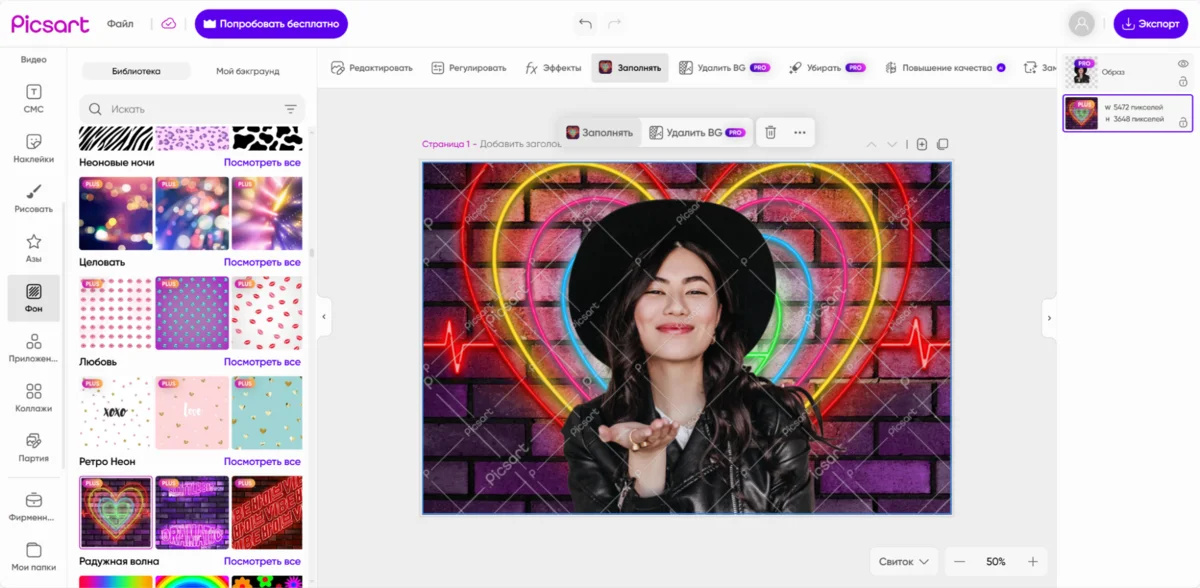Click in the Искать search field
This screenshot has width=1200, height=588.
coord(190,109)
